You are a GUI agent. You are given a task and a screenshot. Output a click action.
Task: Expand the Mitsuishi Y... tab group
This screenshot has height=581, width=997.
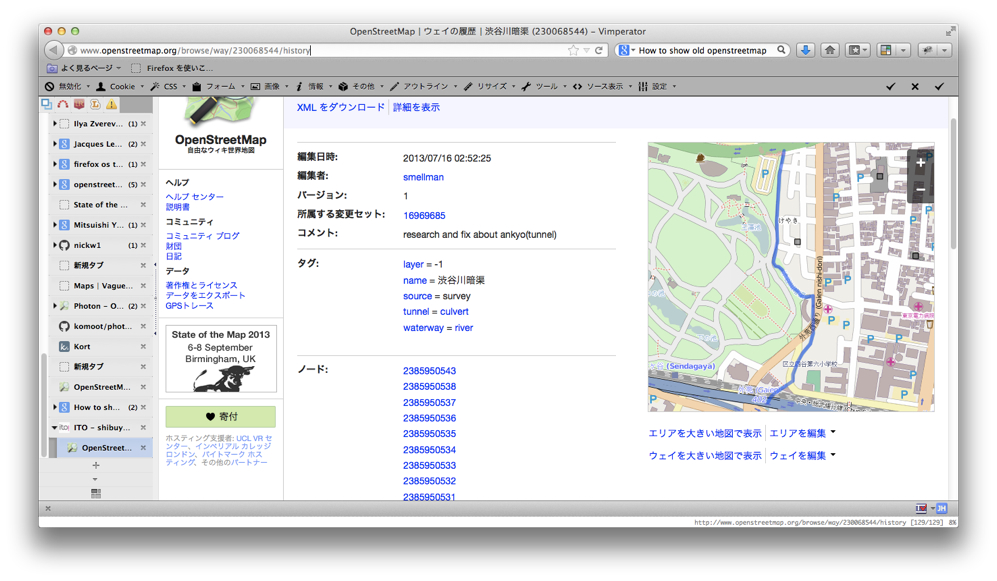[x=55, y=224]
